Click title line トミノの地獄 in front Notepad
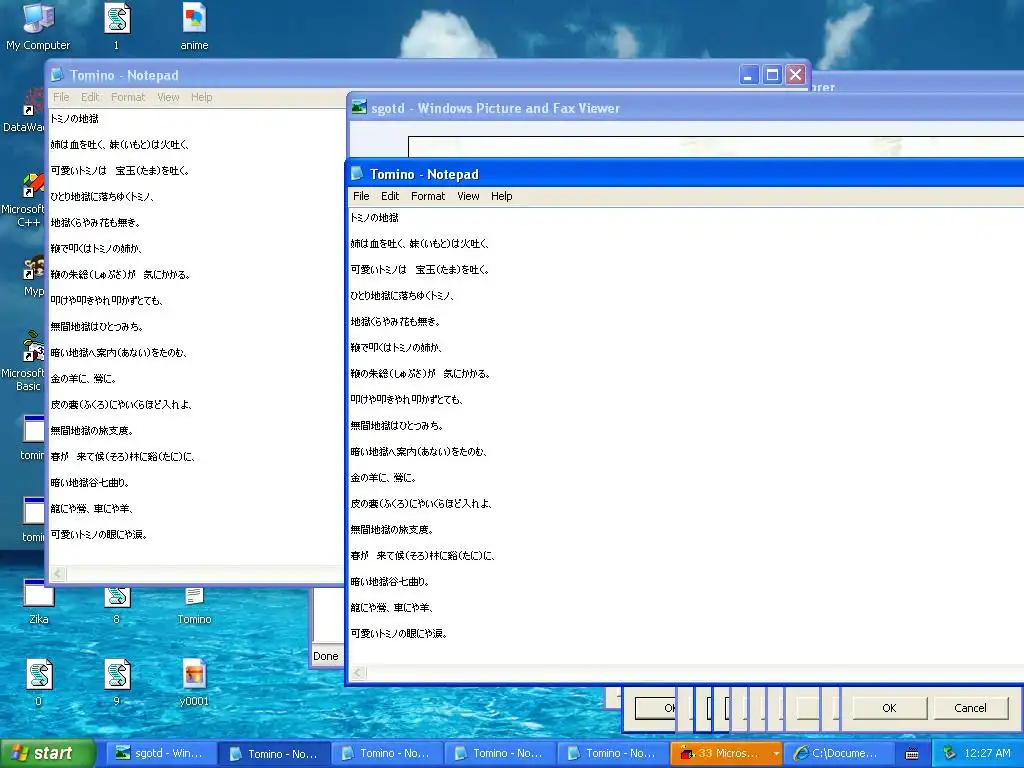The width and height of the screenshot is (1024, 768). [374, 217]
